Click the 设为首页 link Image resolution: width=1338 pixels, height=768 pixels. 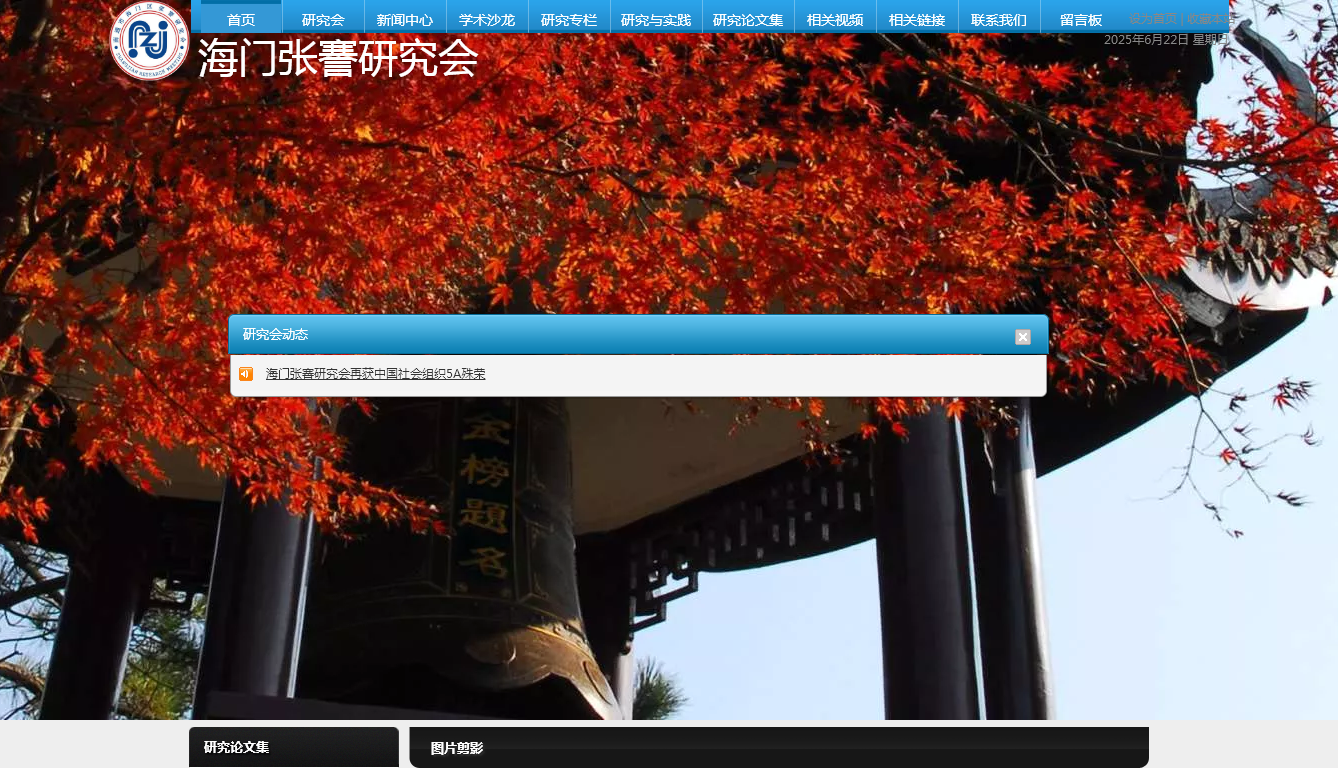(1153, 18)
